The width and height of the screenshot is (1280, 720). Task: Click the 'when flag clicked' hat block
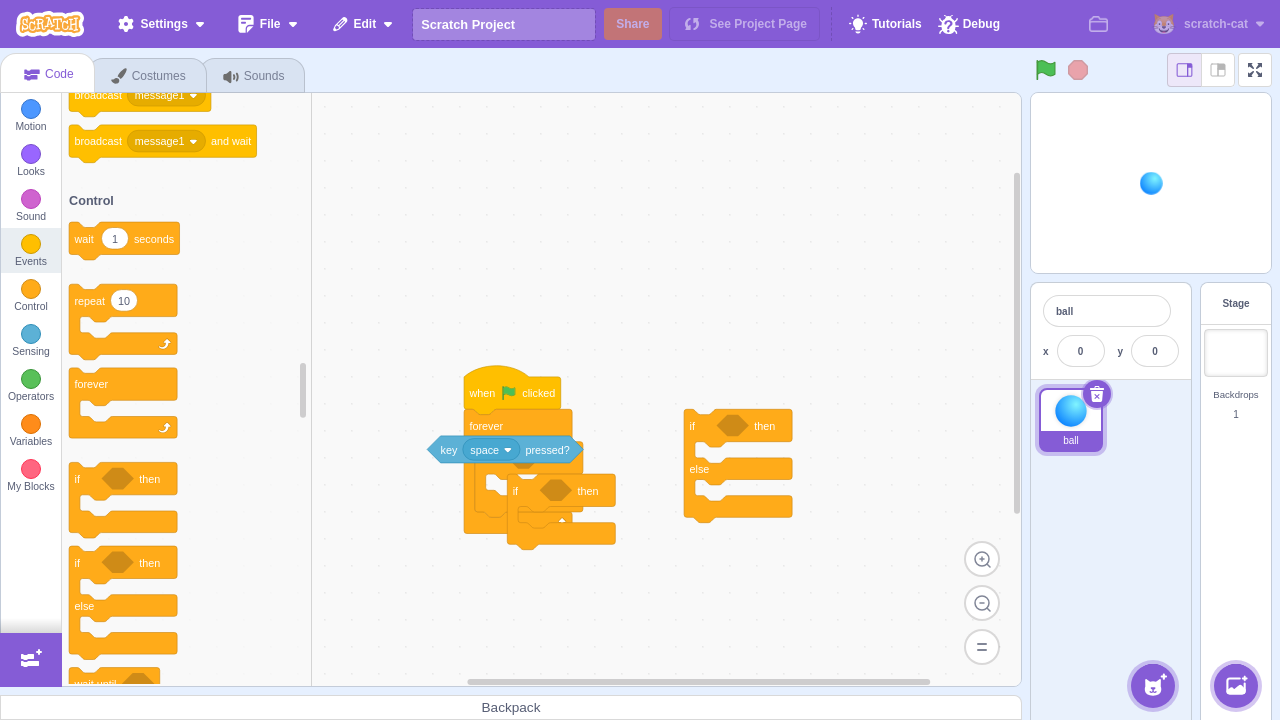click(x=512, y=390)
